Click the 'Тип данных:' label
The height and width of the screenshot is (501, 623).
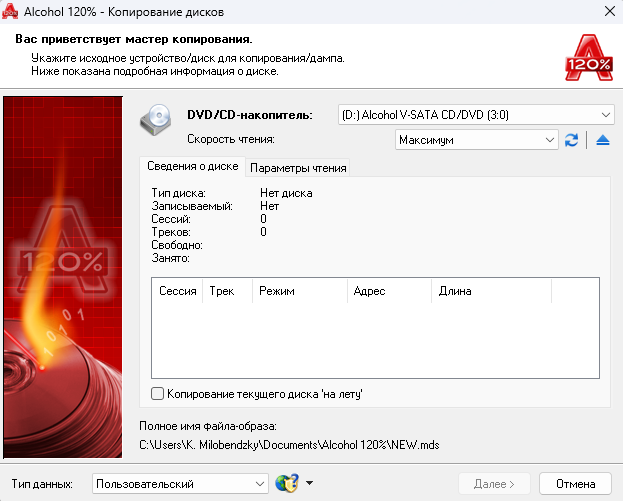click(42, 484)
